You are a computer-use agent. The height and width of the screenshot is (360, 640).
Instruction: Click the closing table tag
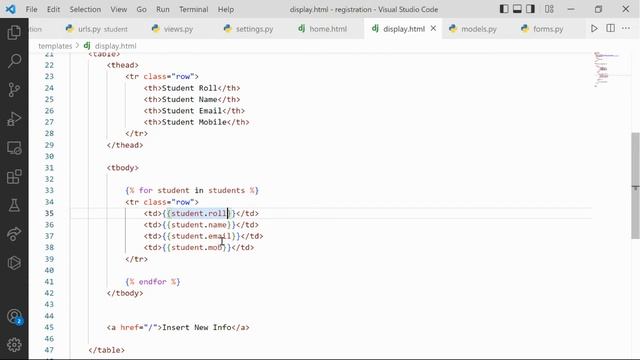point(107,351)
